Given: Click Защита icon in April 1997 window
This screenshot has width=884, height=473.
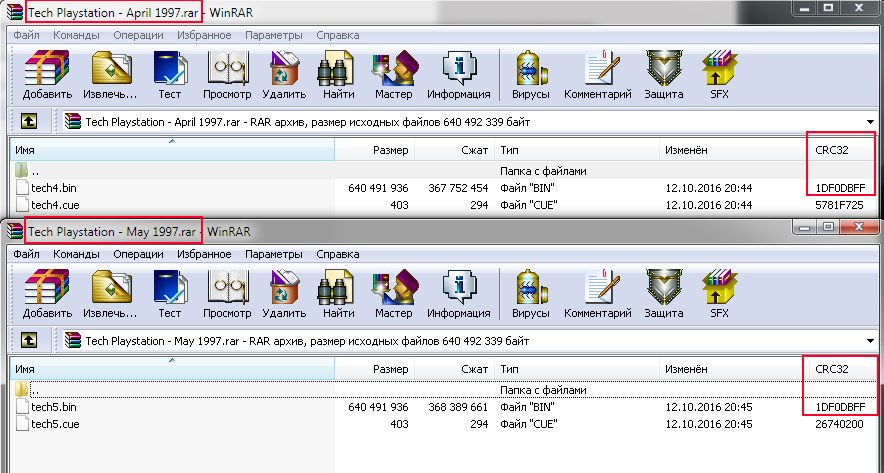Looking at the screenshot, I should click(x=664, y=69).
